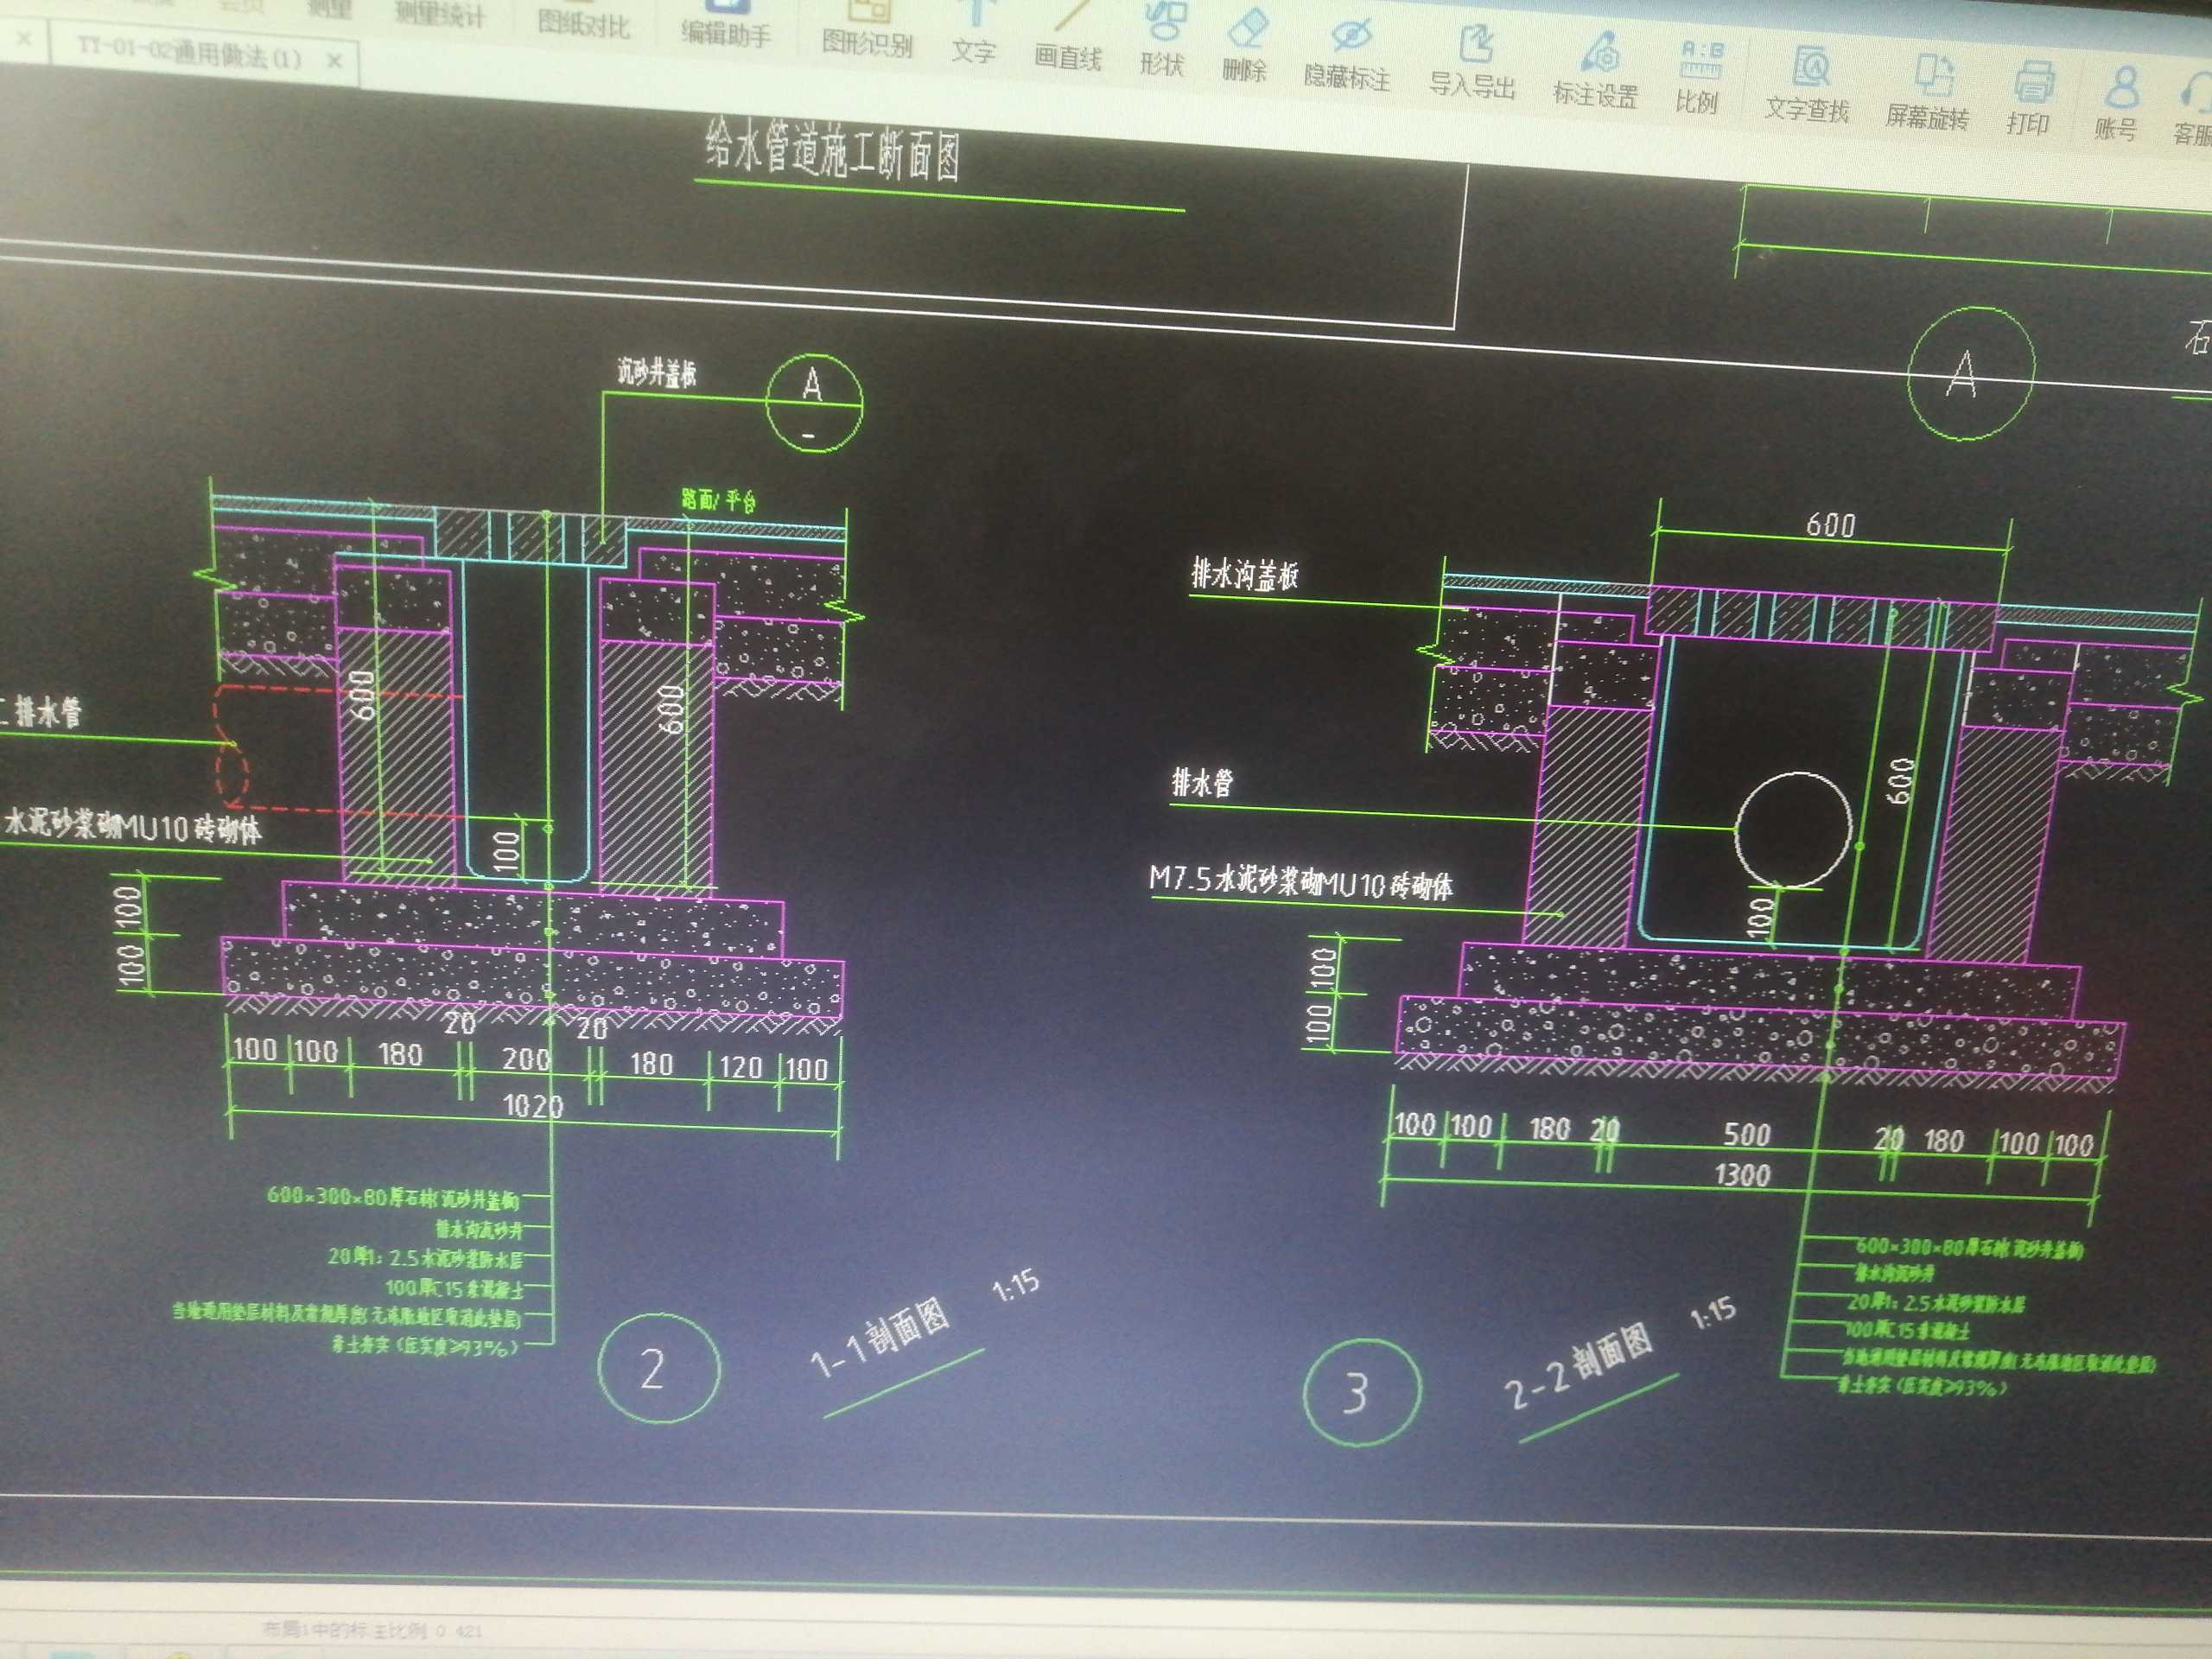The width and height of the screenshot is (2212, 1659).
Task: Open 标注设置 annotation settings
Action: pyautogui.click(x=1596, y=70)
